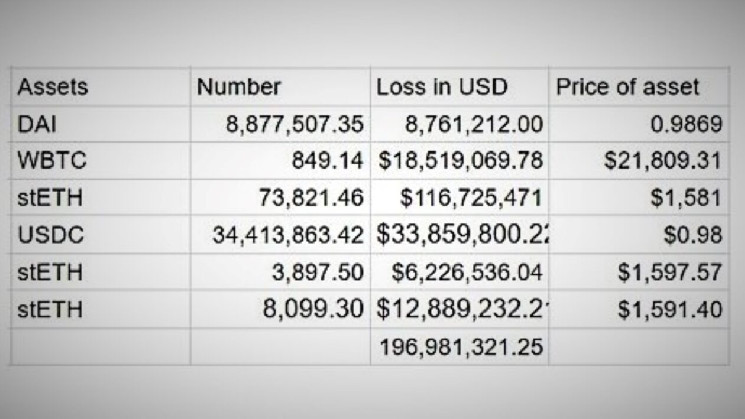Select the cell containing 8,877,507.35

pyautogui.click(x=280, y=124)
